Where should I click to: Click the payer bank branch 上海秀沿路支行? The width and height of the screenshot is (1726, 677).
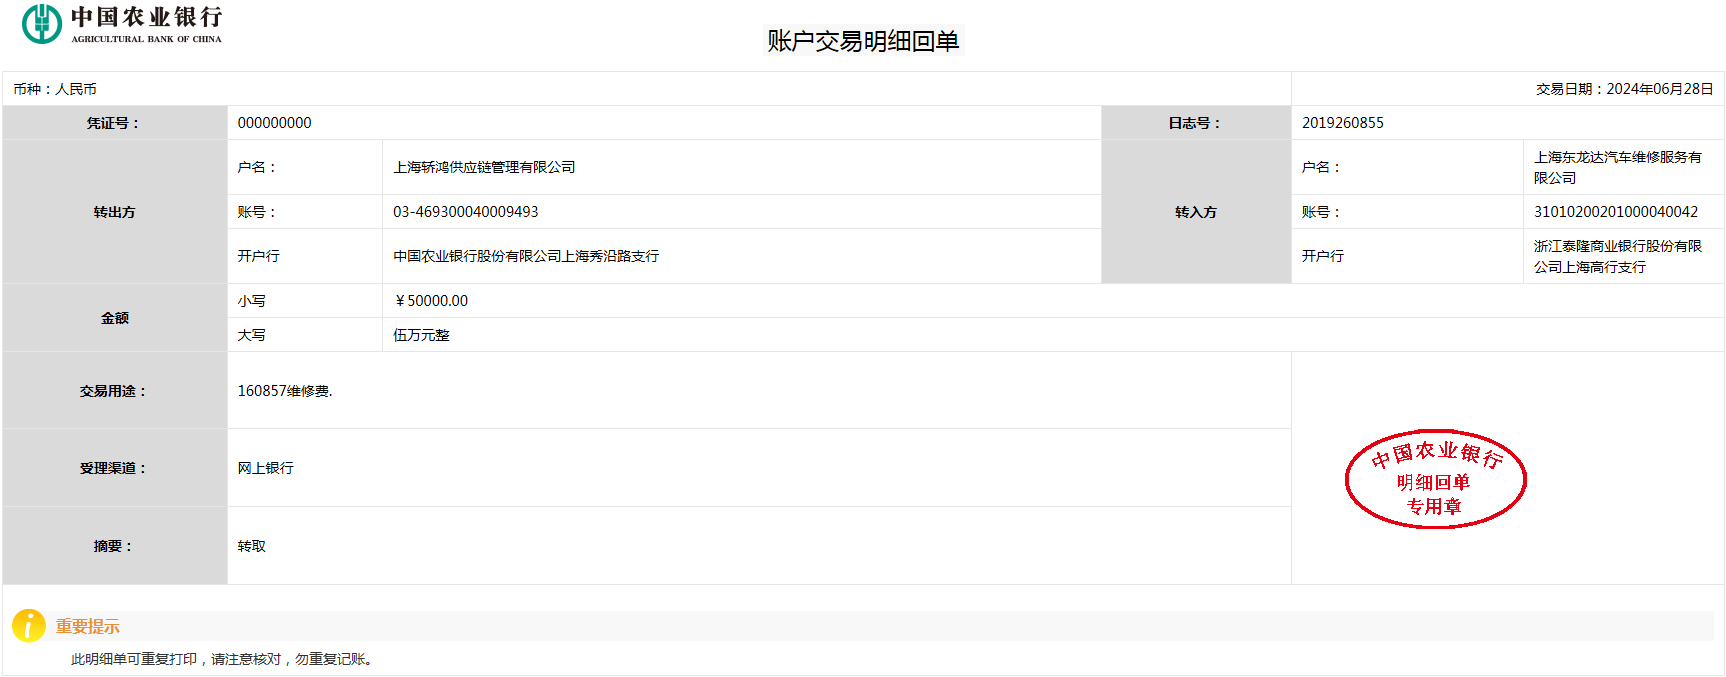click(x=526, y=256)
